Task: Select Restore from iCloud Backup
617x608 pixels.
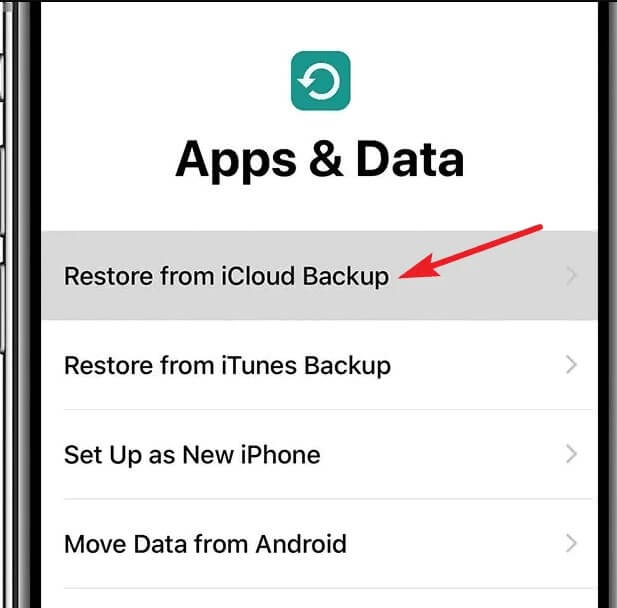Action: pos(320,275)
